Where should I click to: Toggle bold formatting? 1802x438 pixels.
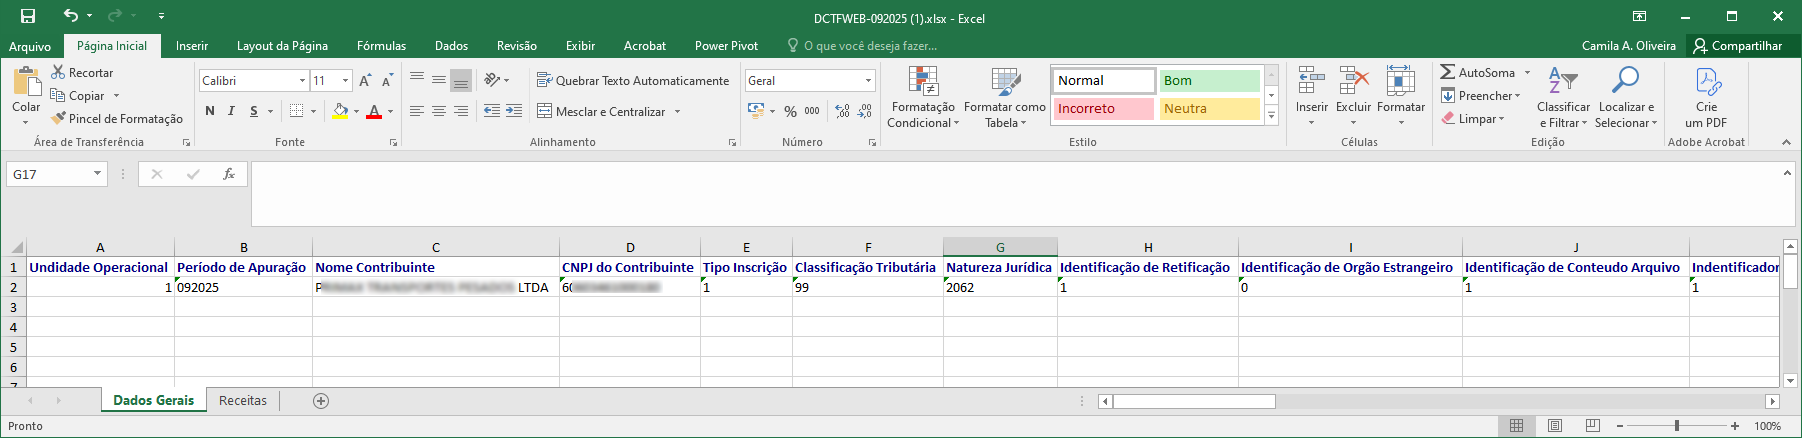[210, 111]
